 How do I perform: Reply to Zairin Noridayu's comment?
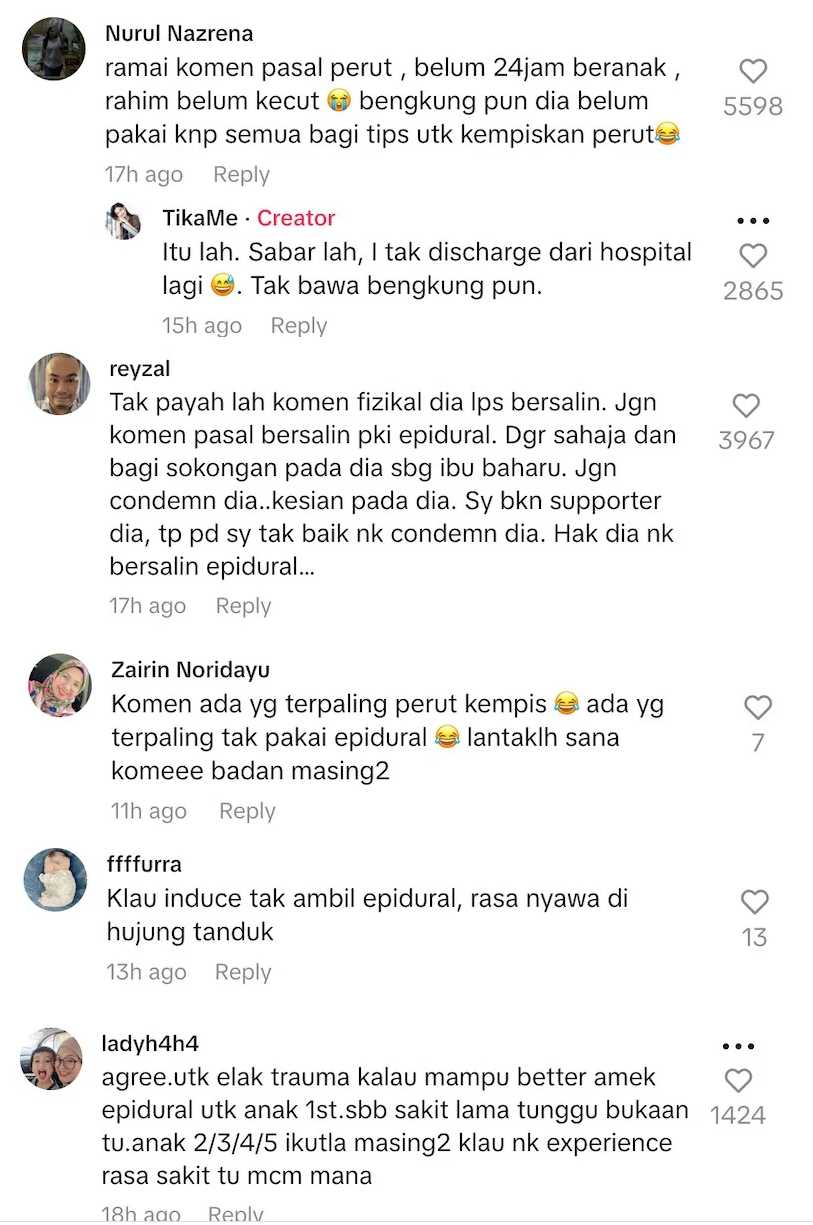pyautogui.click(x=247, y=811)
